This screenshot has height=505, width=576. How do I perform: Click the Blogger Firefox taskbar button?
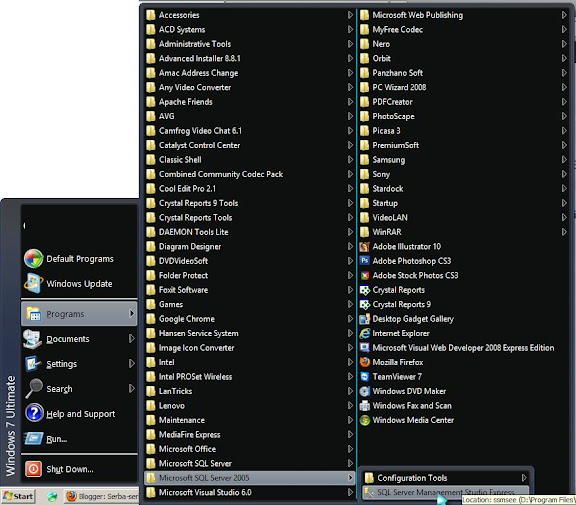click(102, 497)
